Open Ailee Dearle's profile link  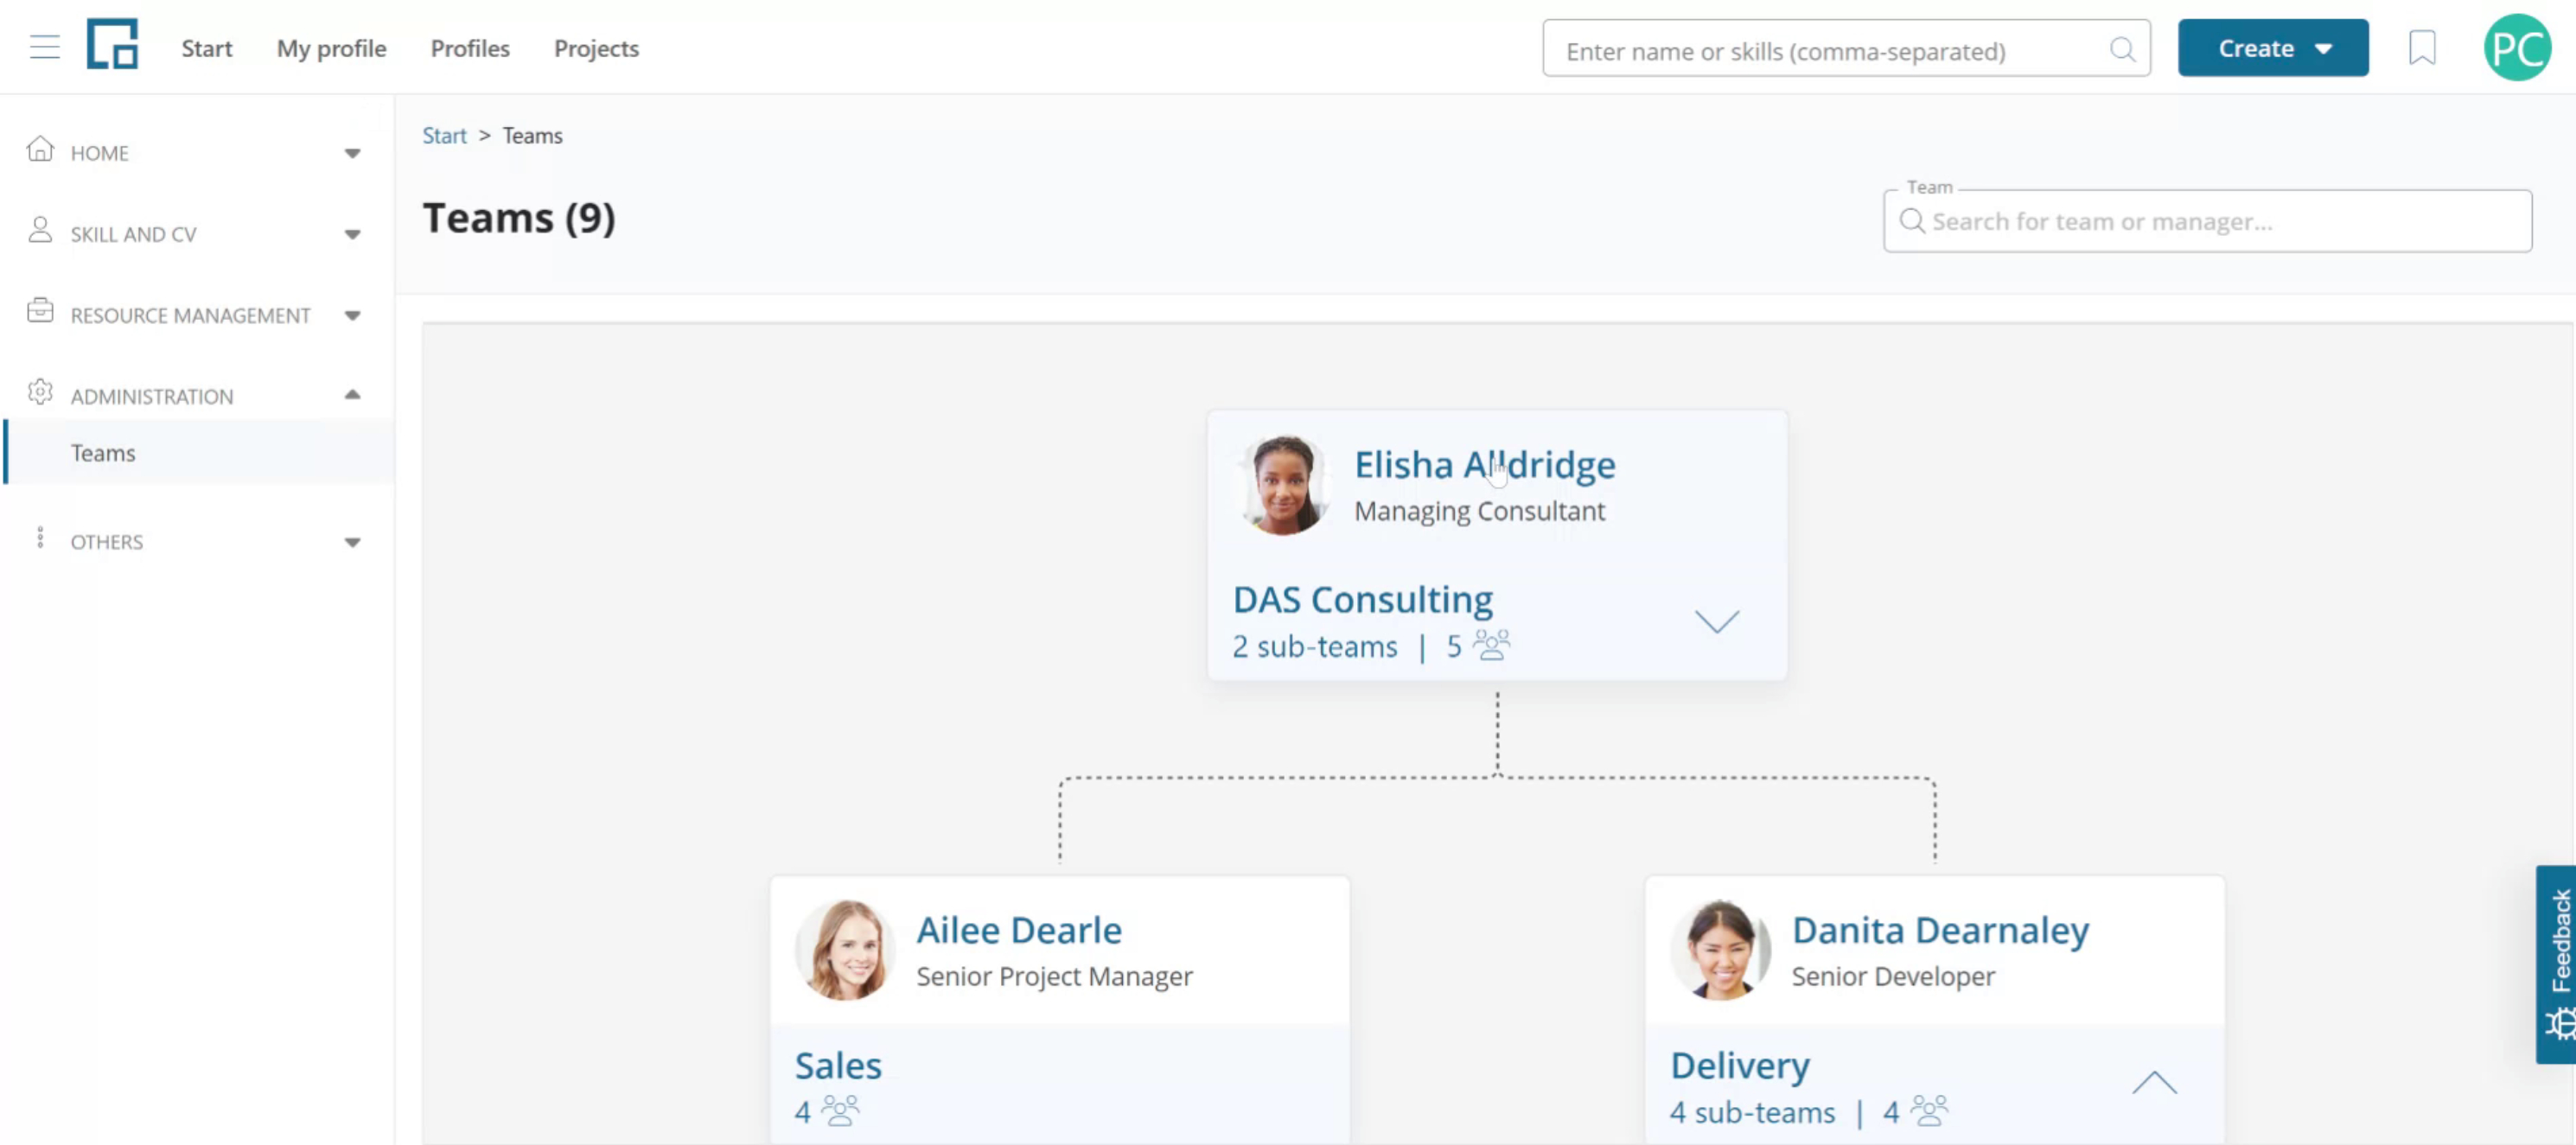1019,929
